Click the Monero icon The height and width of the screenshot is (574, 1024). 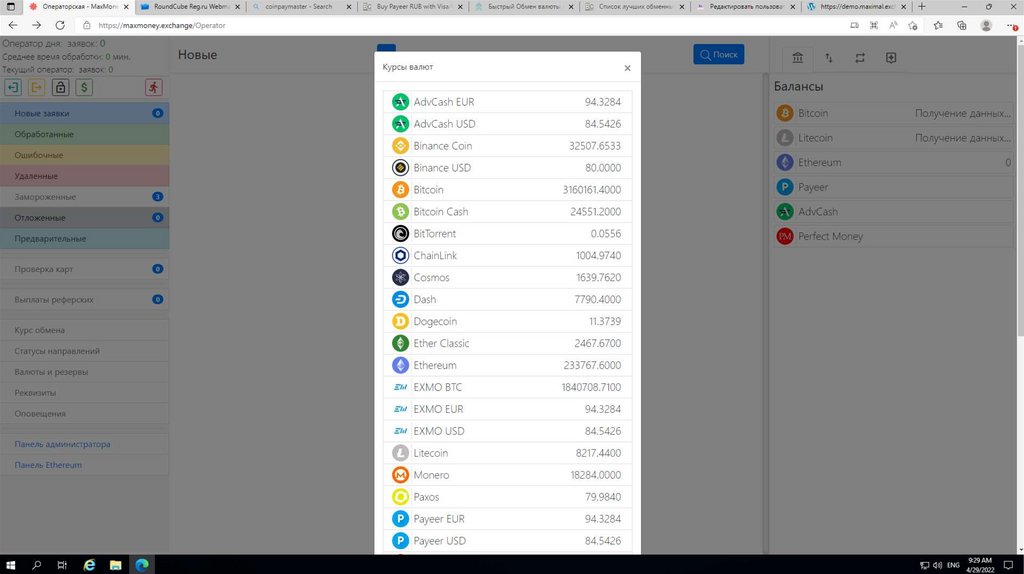(x=400, y=475)
